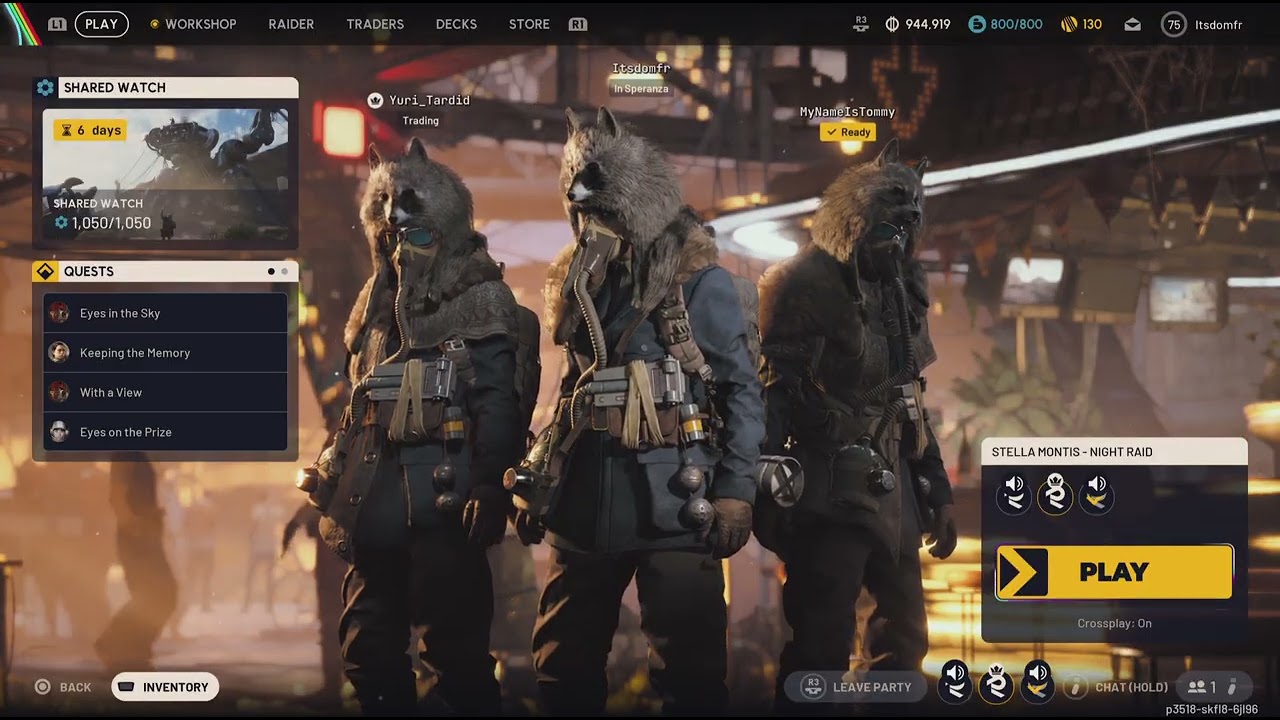
Task: Click the Ready checkmark badge under MyNameIsTommy
Action: click(847, 132)
